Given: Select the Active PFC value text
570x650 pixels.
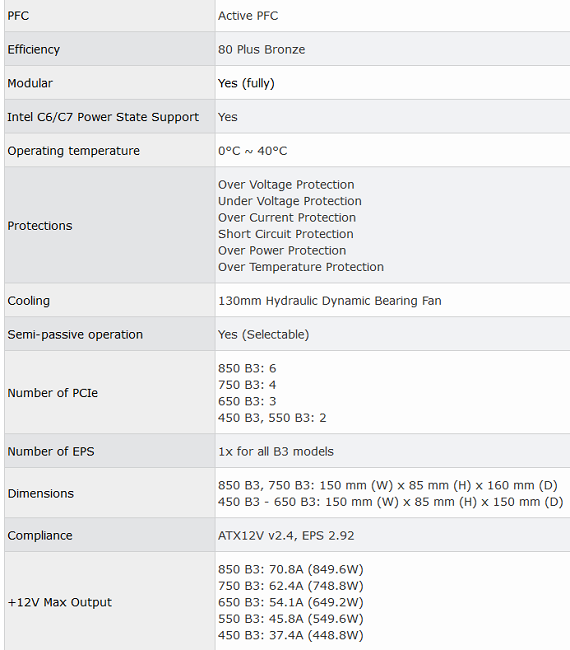Looking at the screenshot, I should click(248, 16).
